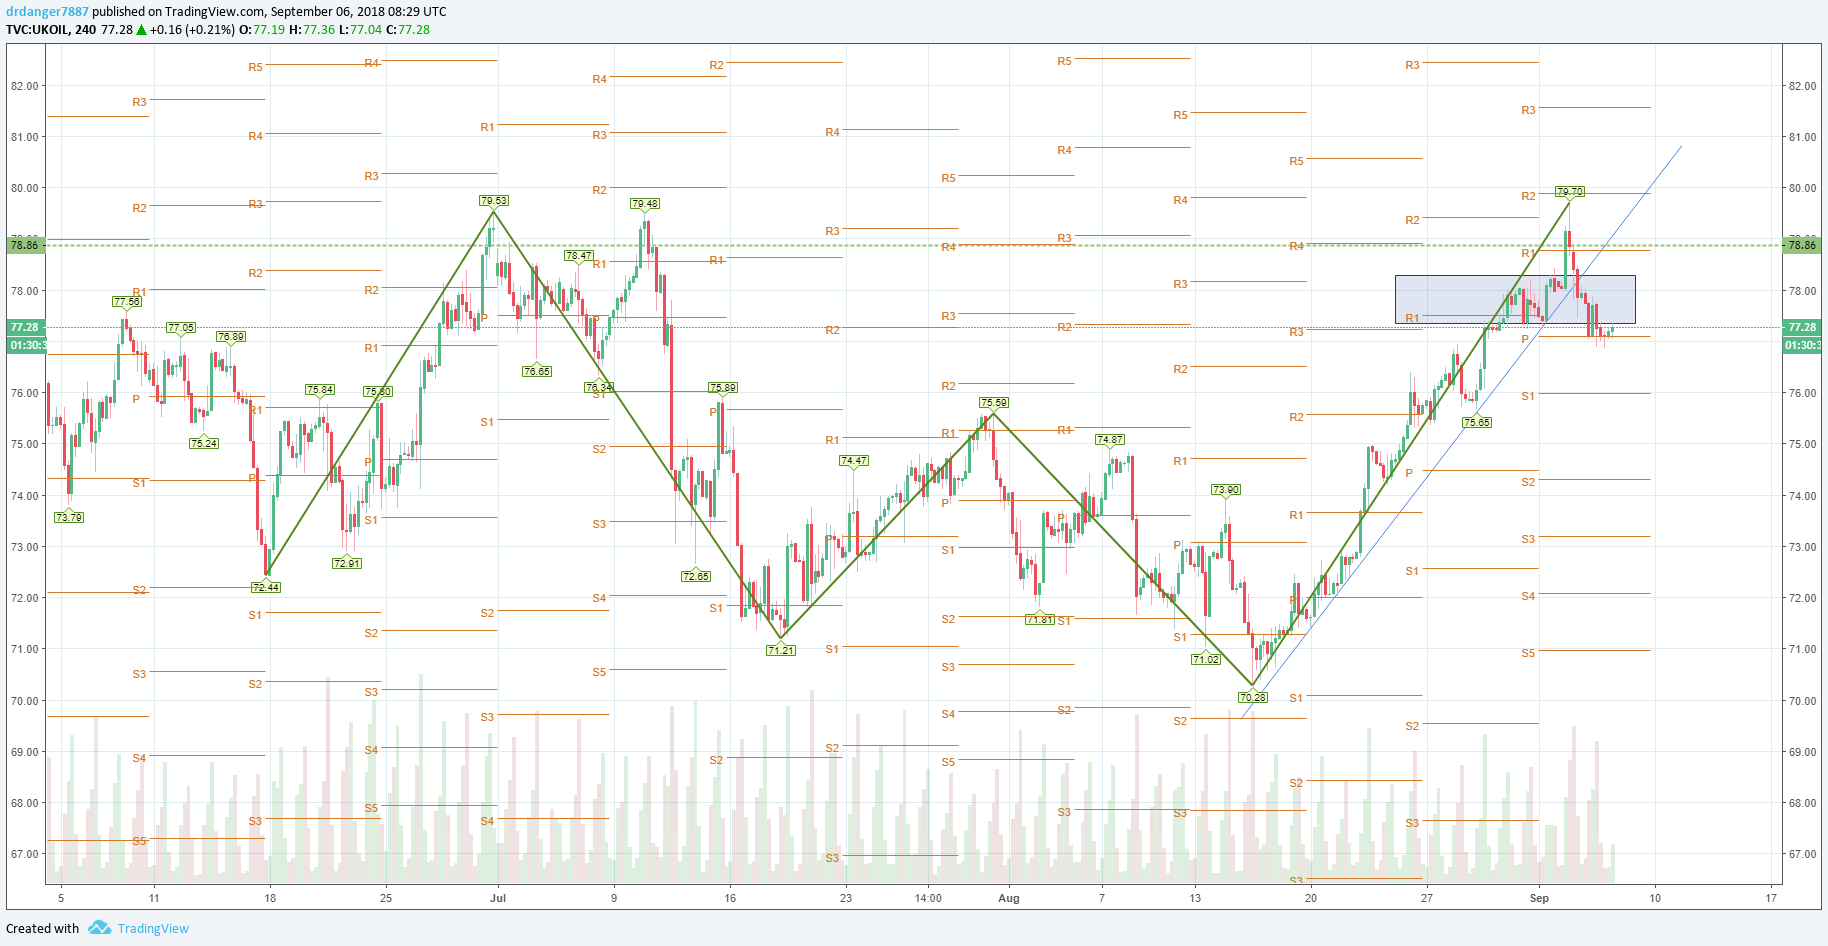Select the high value H:77.36
Screen dimensions: 1828x946
pos(312,30)
